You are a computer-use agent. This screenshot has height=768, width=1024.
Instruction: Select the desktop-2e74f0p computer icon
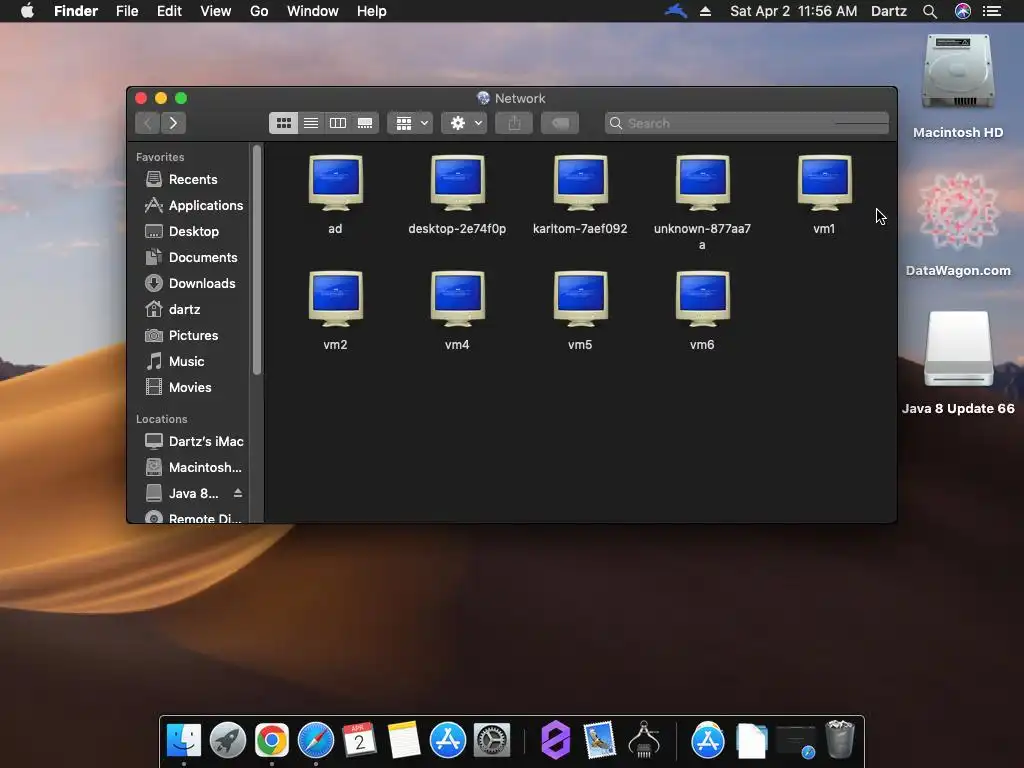click(x=457, y=185)
